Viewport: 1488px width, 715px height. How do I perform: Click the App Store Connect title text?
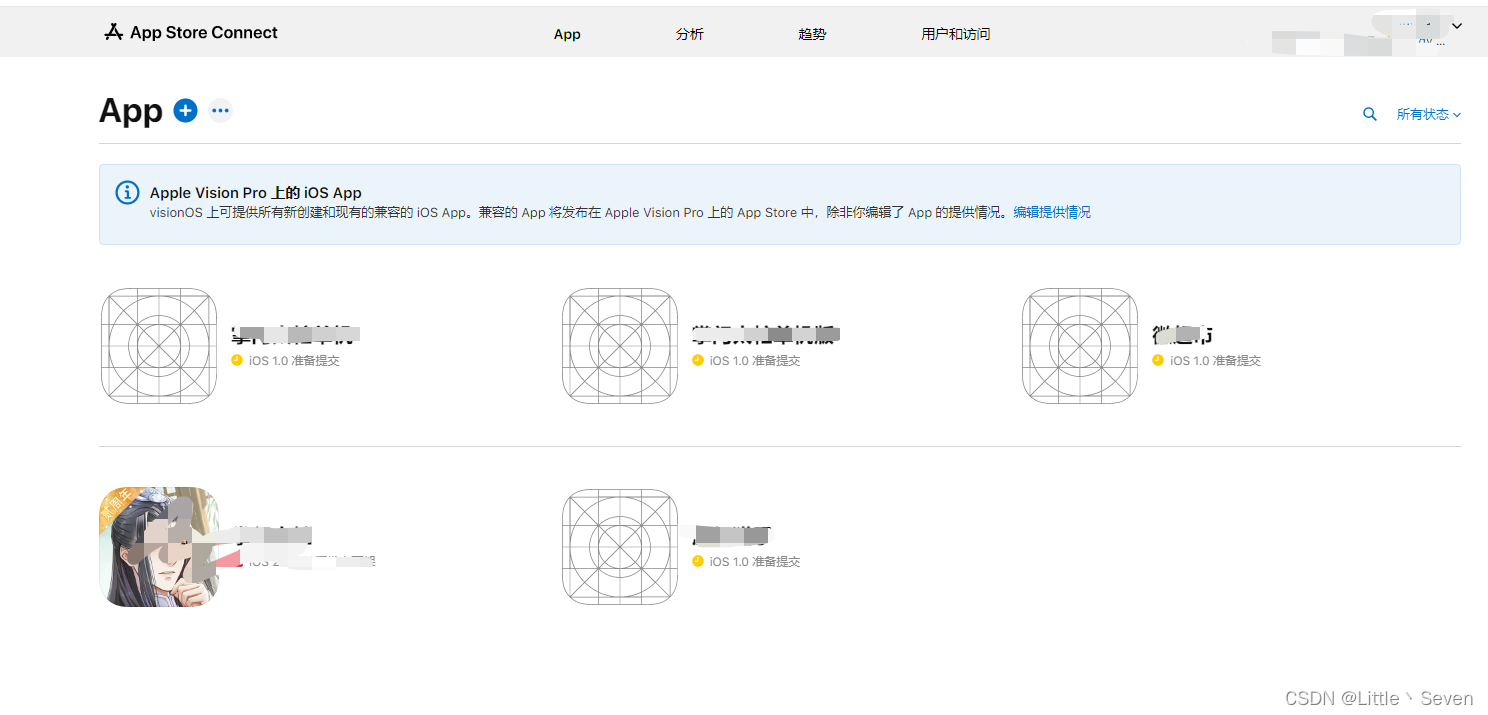tap(204, 32)
